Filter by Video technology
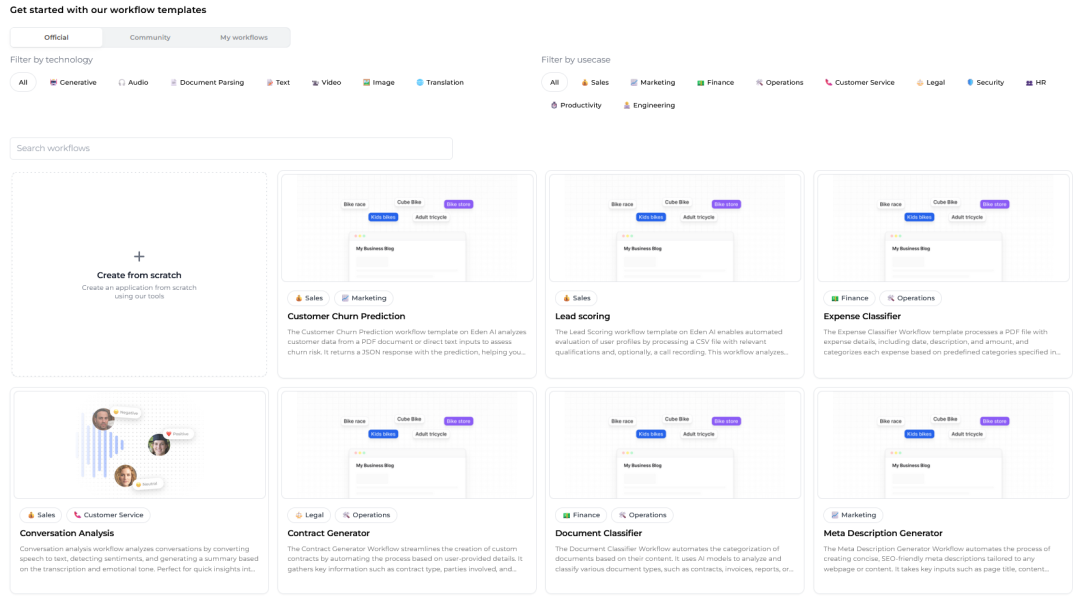Image resolution: width=1080 pixels, height=598 pixels. (x=326, y=83)
